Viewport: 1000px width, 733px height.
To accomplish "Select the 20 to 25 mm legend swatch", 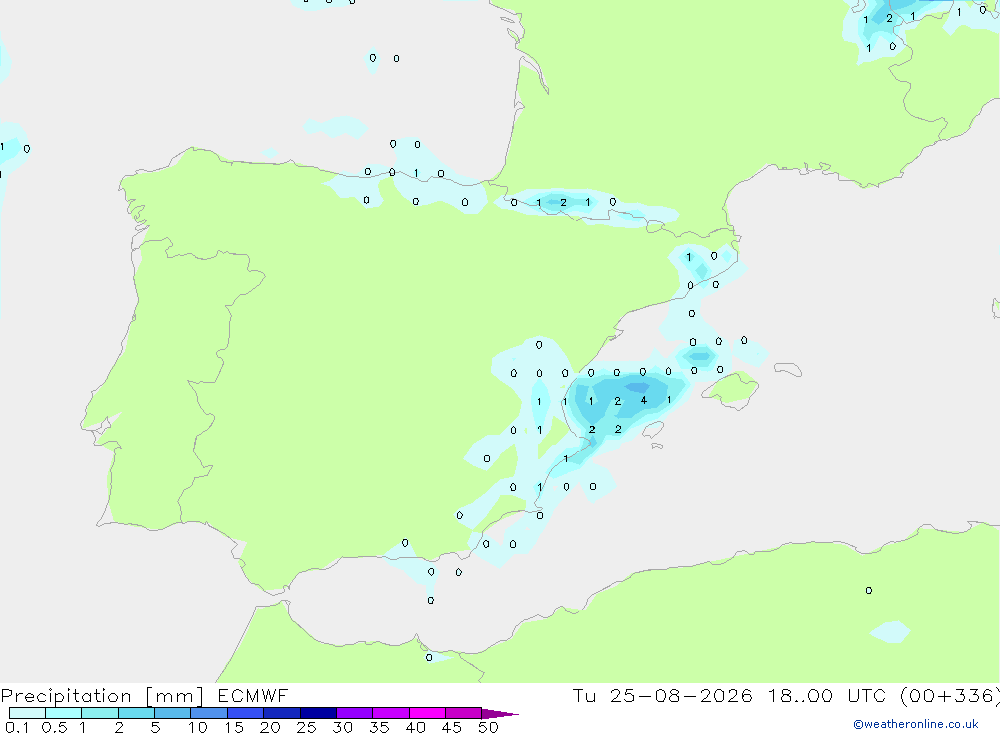I will tap(281, 713).
